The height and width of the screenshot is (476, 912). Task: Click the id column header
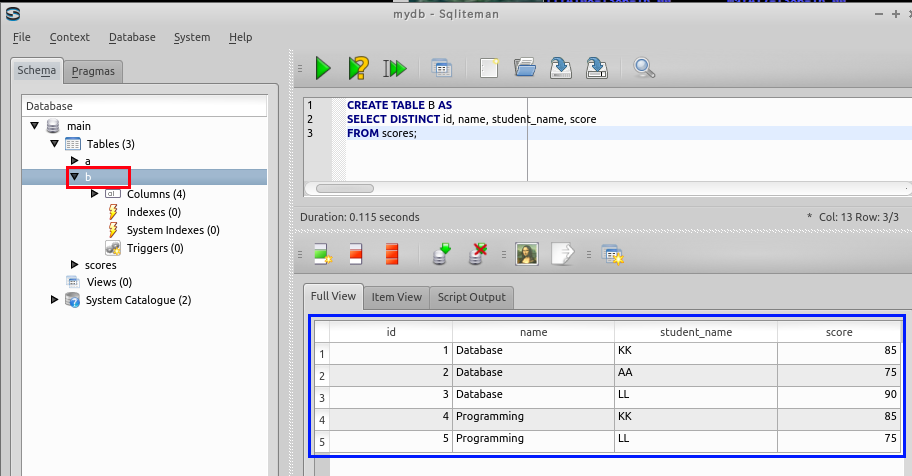point(391,332)
